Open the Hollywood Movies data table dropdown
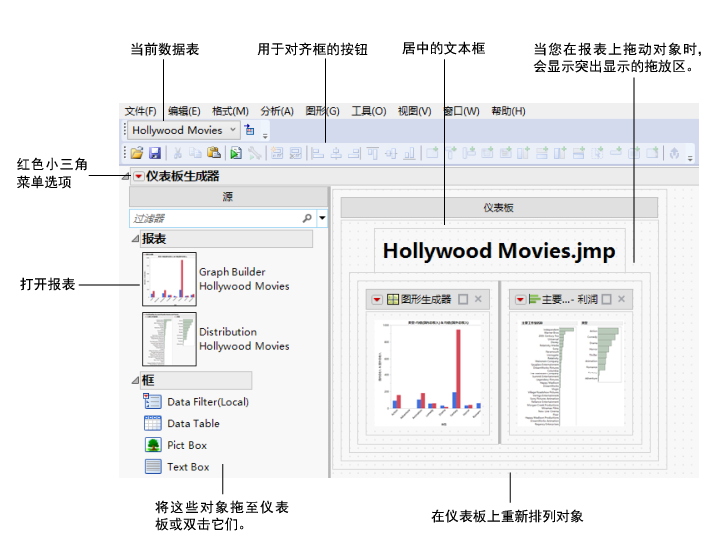This screenshot has height=534, width=710. tap(233, 130)
